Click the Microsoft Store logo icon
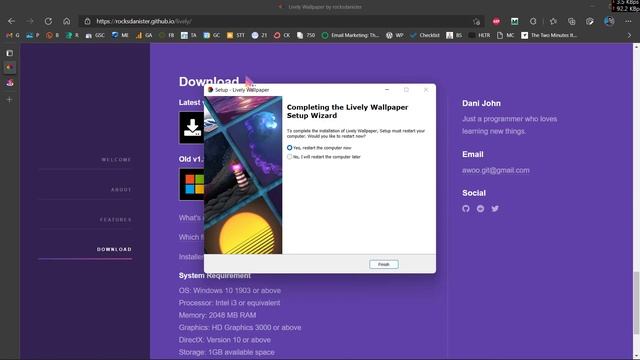640x360 pixels. point(191,184)
